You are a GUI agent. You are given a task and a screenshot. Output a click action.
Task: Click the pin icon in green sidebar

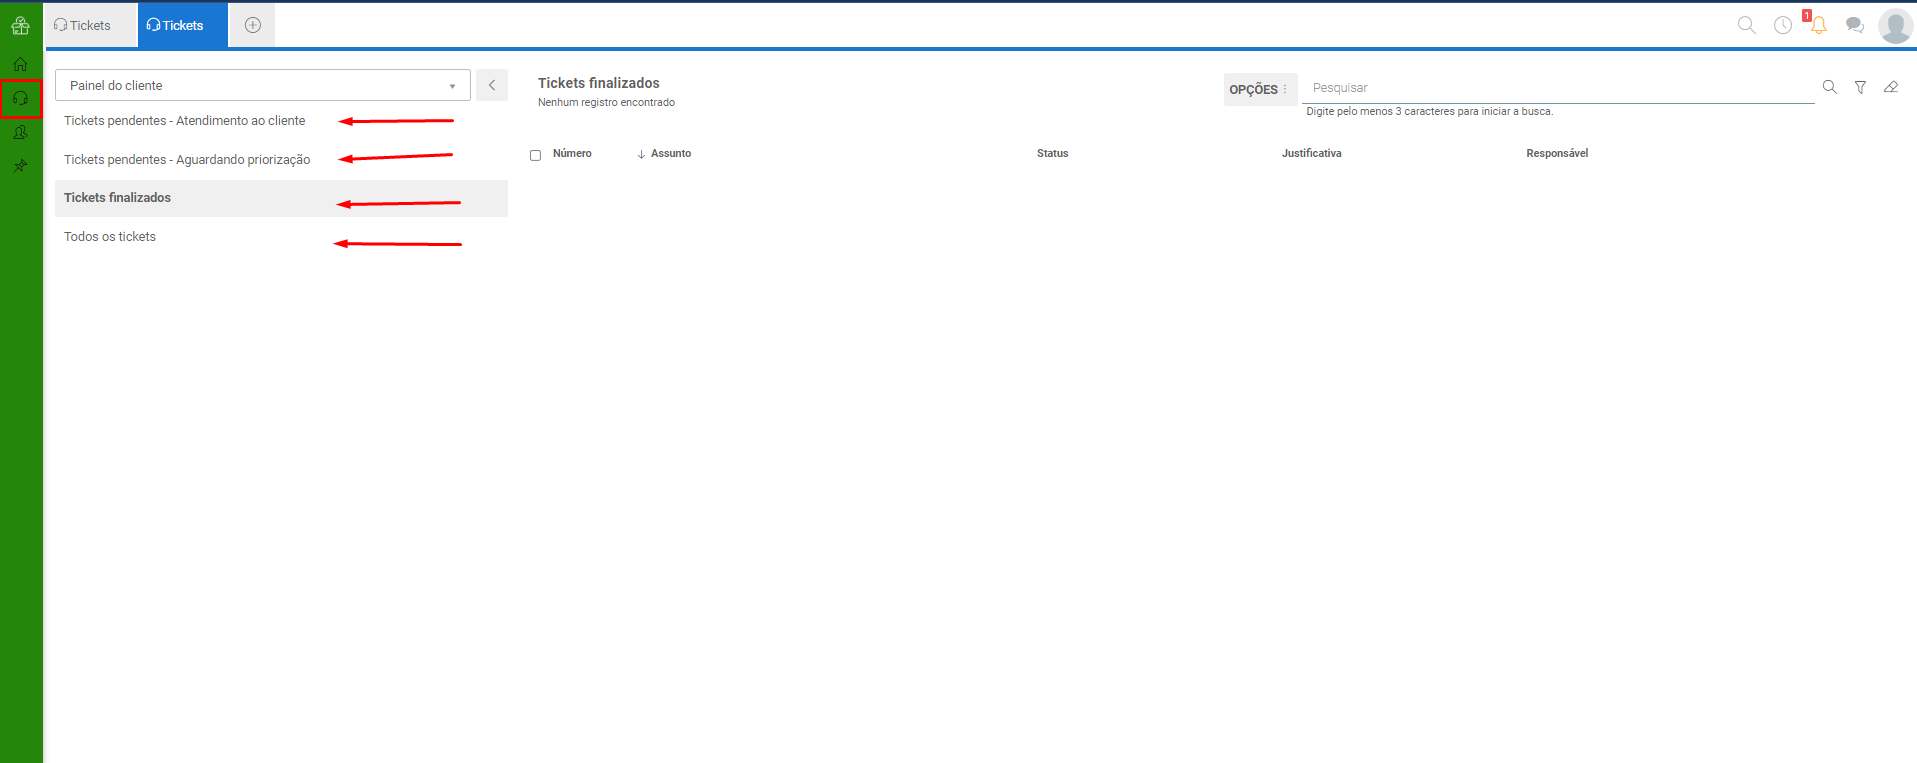coord(20,166)
